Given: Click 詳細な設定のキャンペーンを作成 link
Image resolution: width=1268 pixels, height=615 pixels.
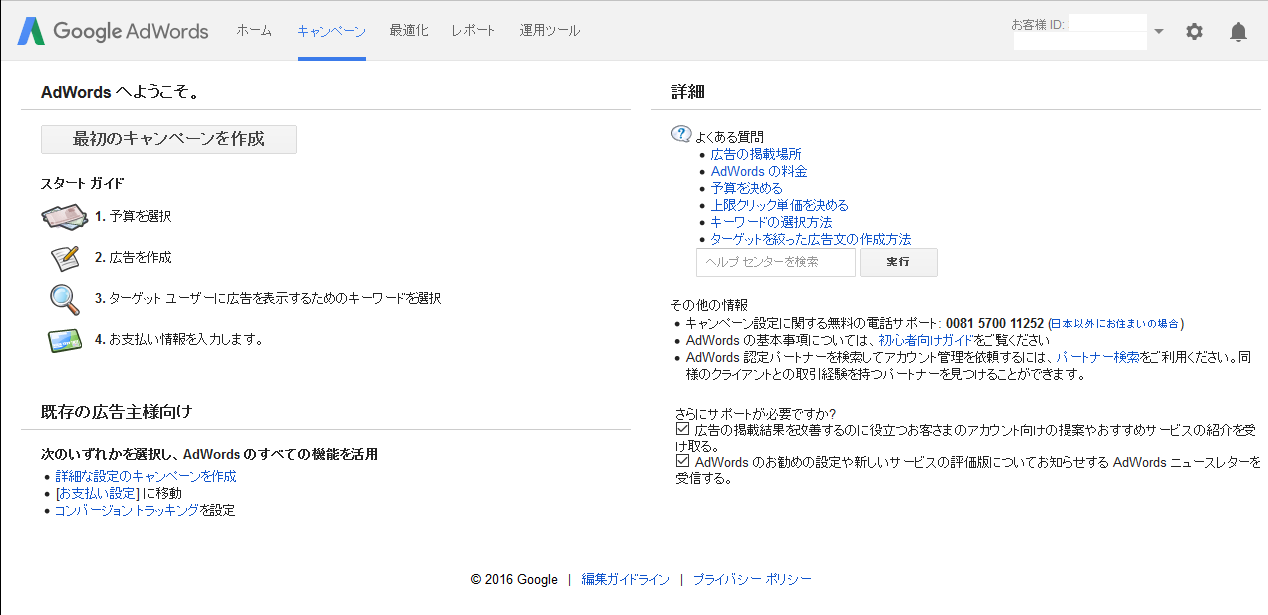Looking at the screenshot, I should 146,476.
